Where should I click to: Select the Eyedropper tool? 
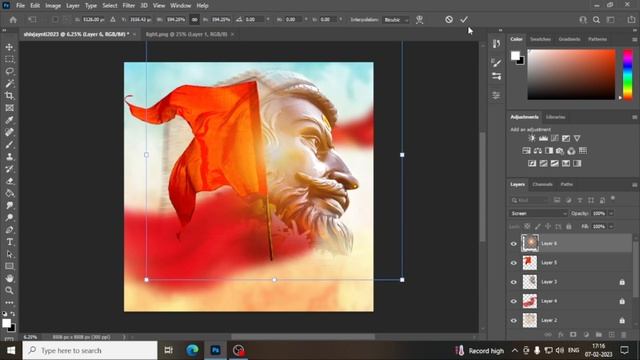coord(9,120)
